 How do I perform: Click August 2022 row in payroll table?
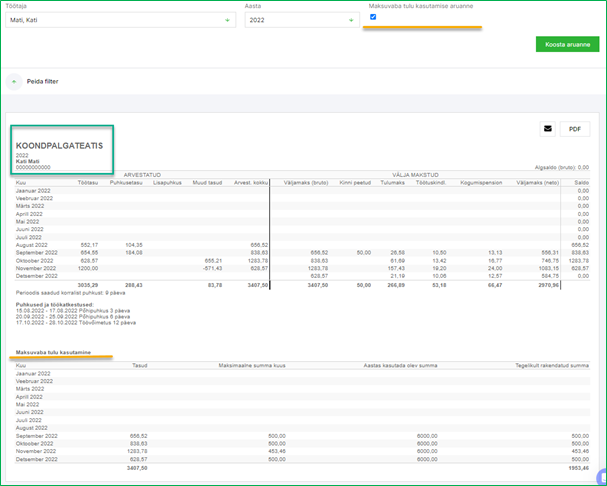pyautogui.click(x=302, y=245)
